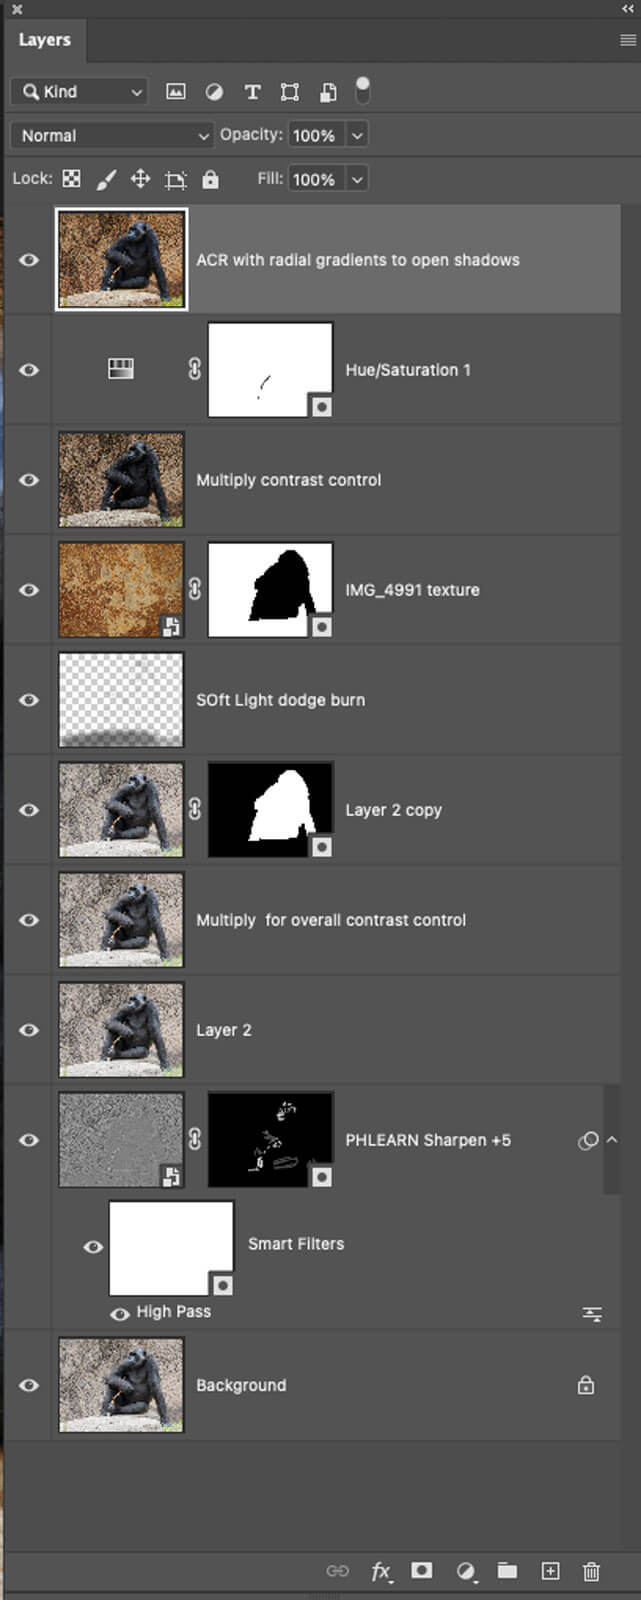The image size is (641, 1600).
Task: Collapse the PHLEARN Sharpen smart filters
Action: 612,1140
